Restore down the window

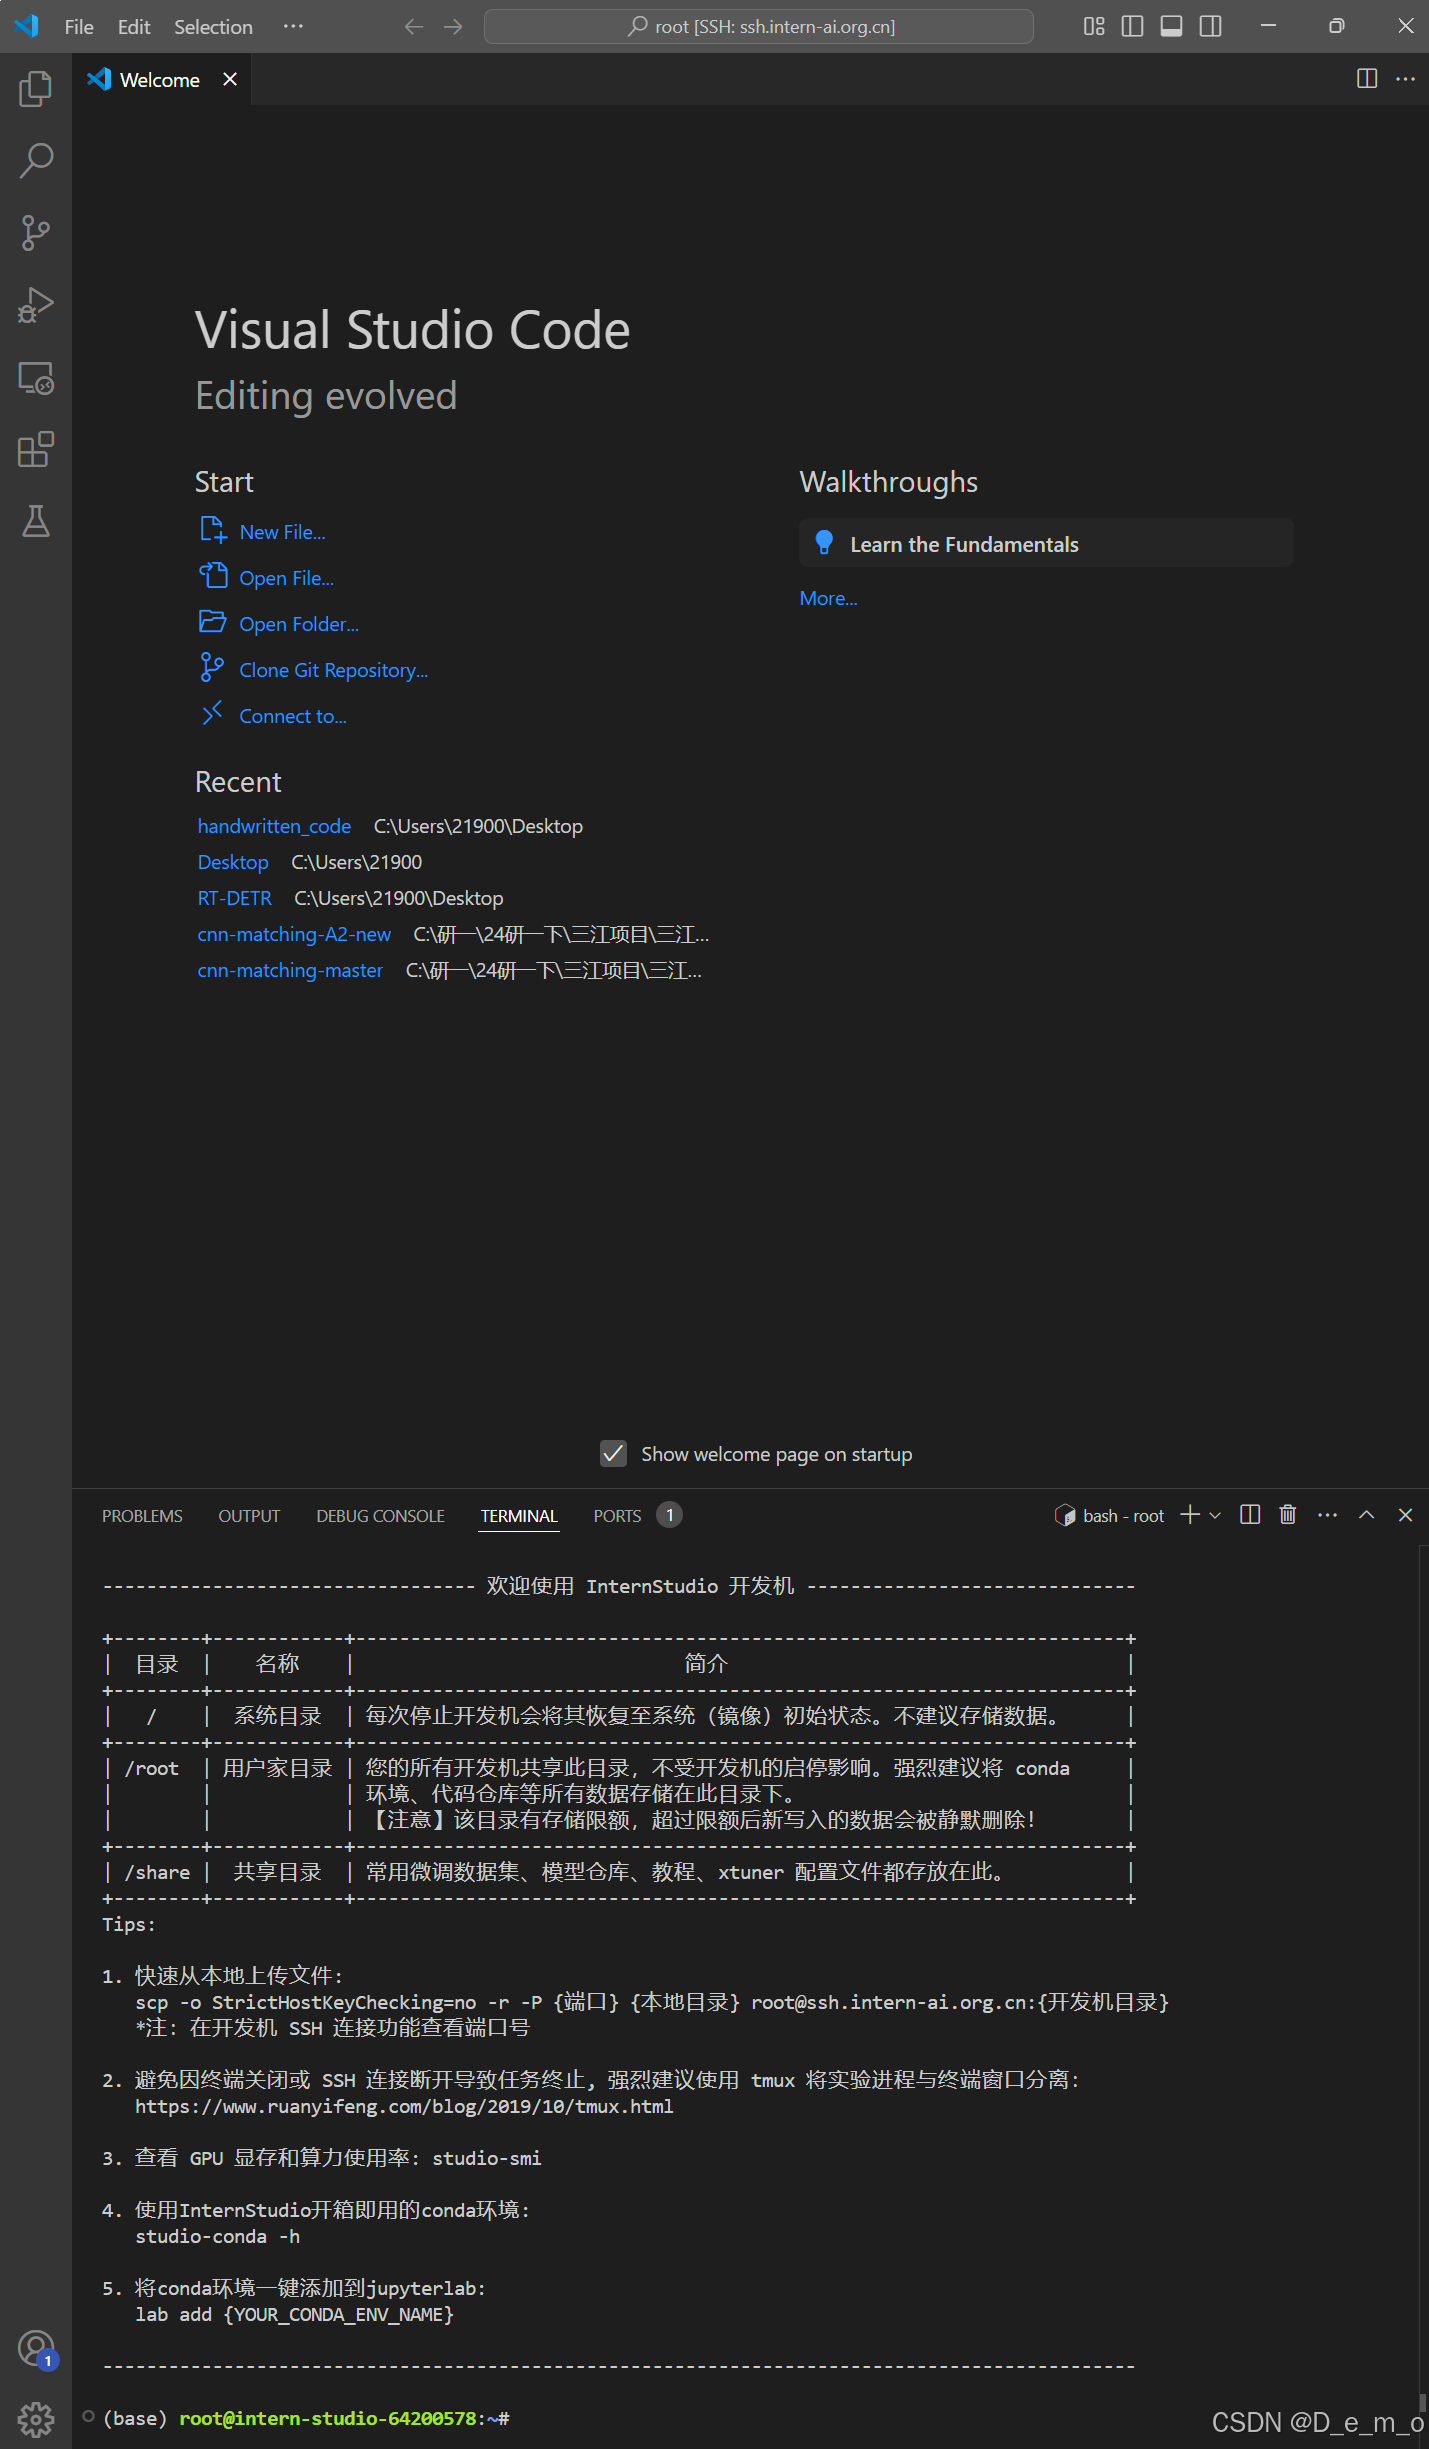[x=1336, y=26]
